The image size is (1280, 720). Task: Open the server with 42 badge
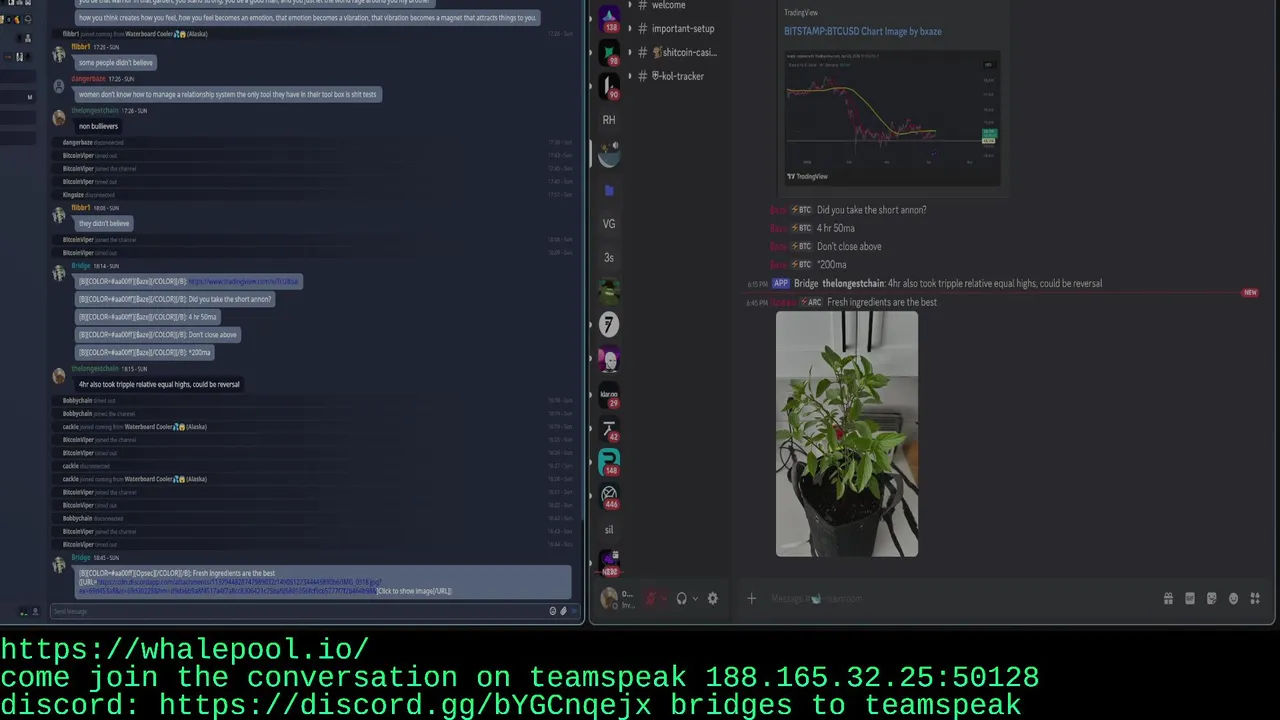point(609,430)
